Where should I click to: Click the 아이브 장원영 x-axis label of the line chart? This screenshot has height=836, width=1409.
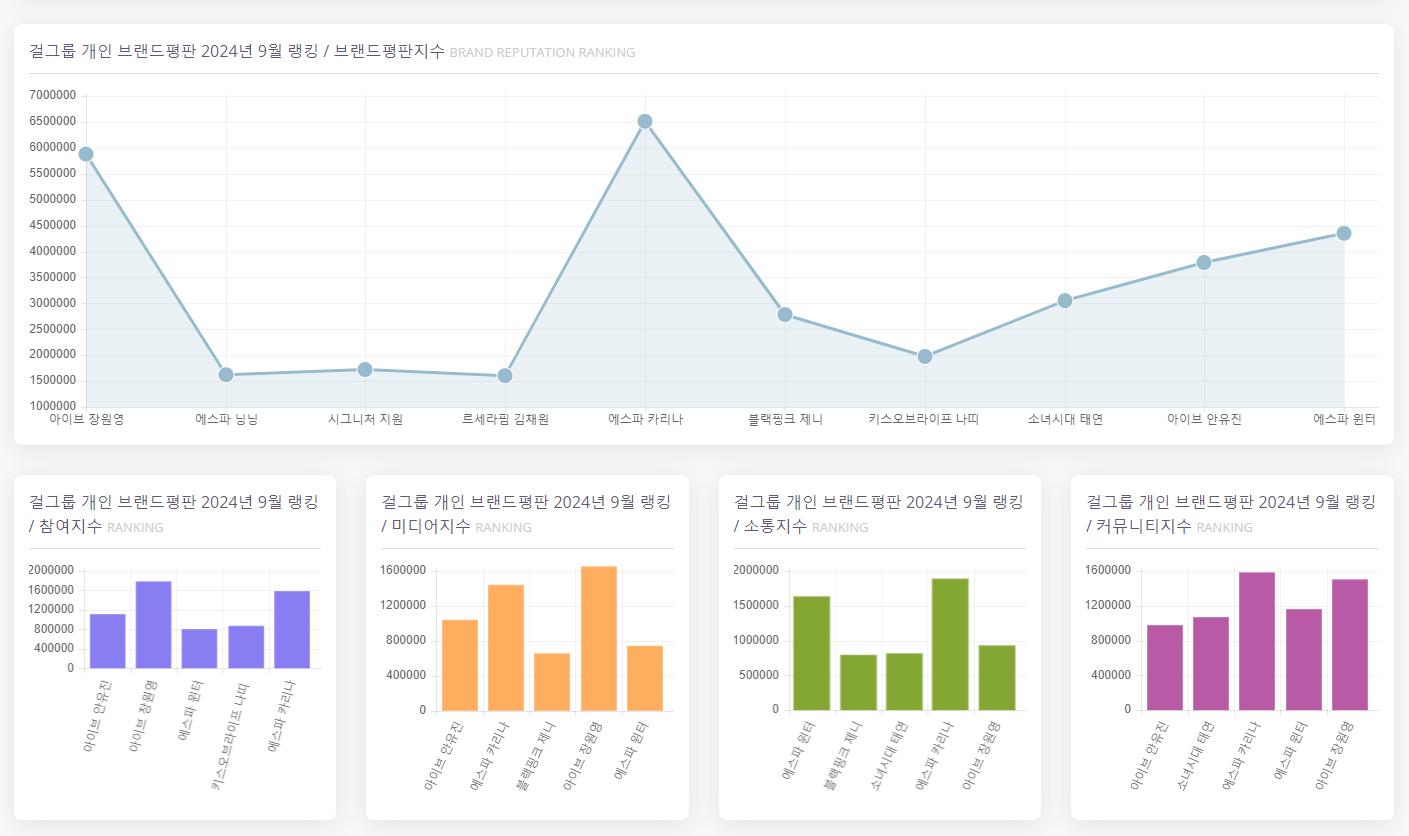pos(86,420)
